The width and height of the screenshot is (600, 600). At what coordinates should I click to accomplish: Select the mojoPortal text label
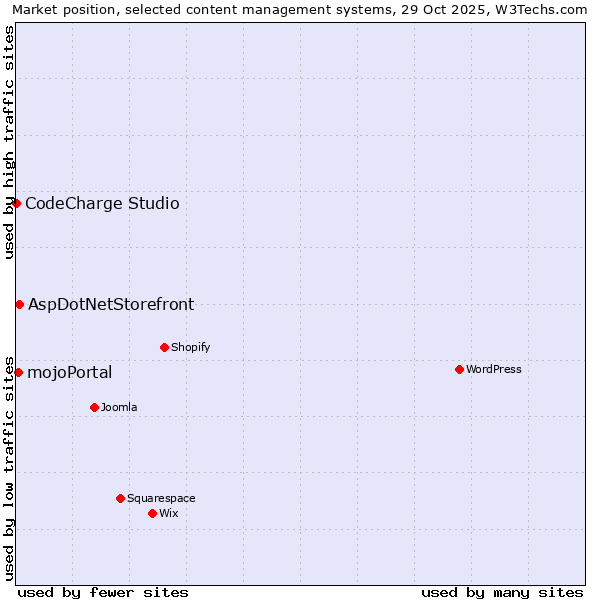tap(69, 373)
